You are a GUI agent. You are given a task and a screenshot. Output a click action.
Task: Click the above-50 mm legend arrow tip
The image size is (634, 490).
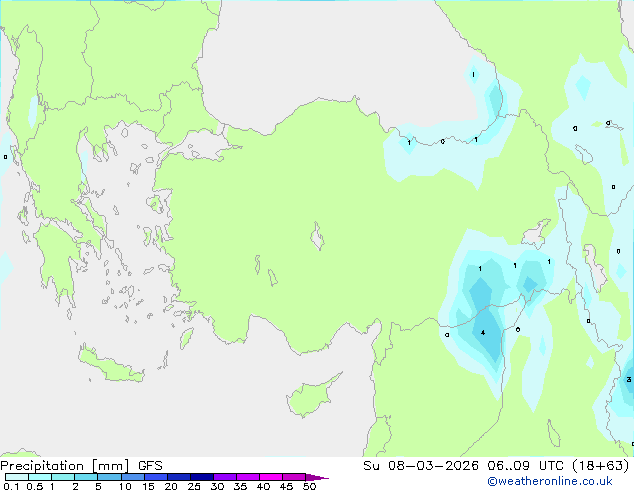point(317,477)
